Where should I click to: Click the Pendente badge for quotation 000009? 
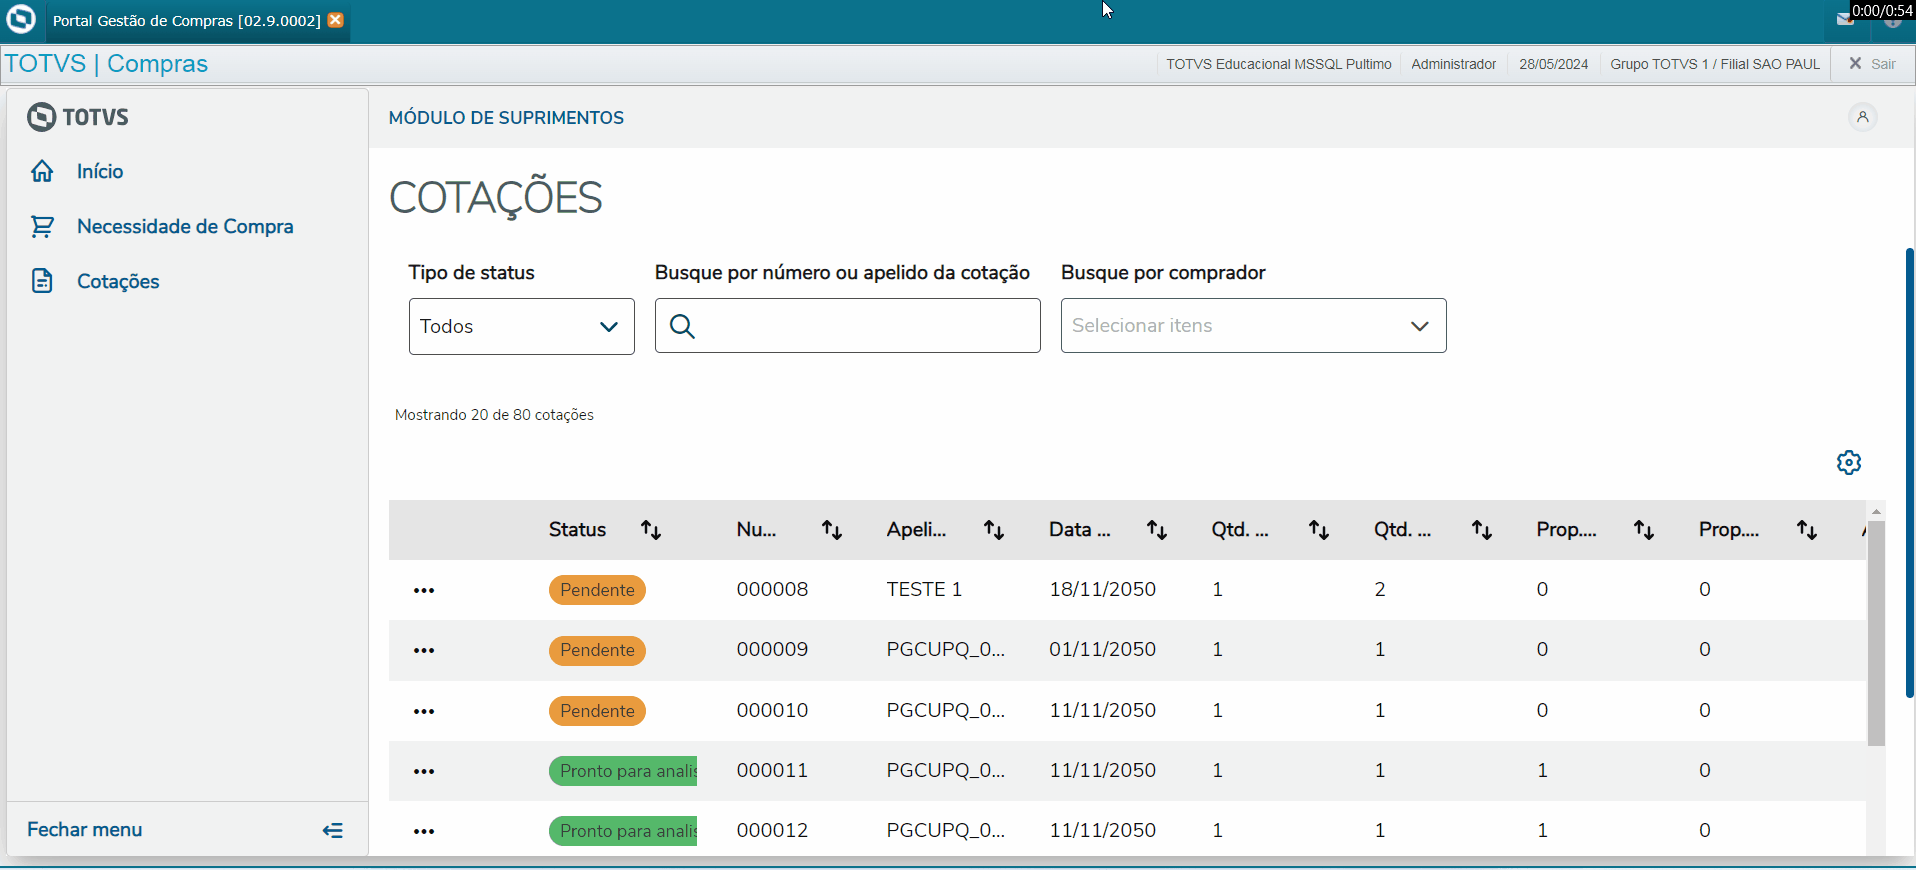point(597,651)
